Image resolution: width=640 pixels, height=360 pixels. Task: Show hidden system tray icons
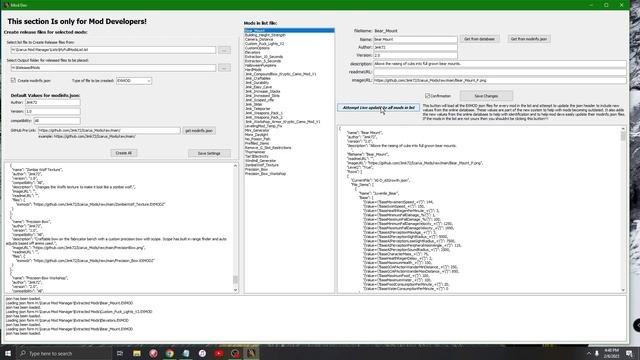click(589, 353)
